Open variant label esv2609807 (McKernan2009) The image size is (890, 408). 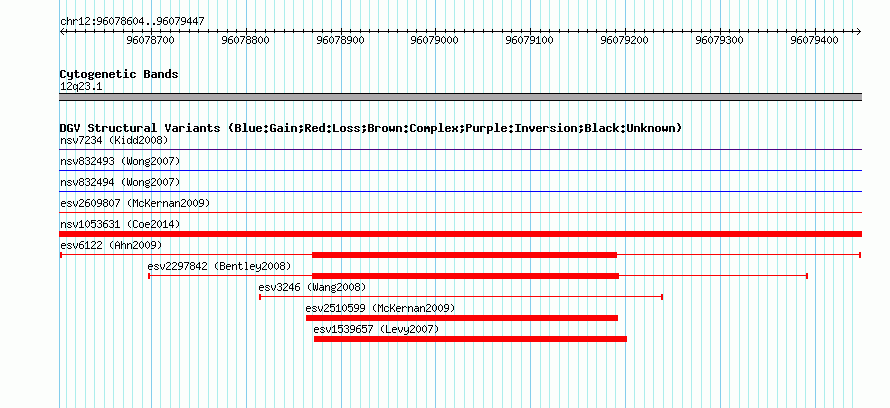click(x=135, y=203)
